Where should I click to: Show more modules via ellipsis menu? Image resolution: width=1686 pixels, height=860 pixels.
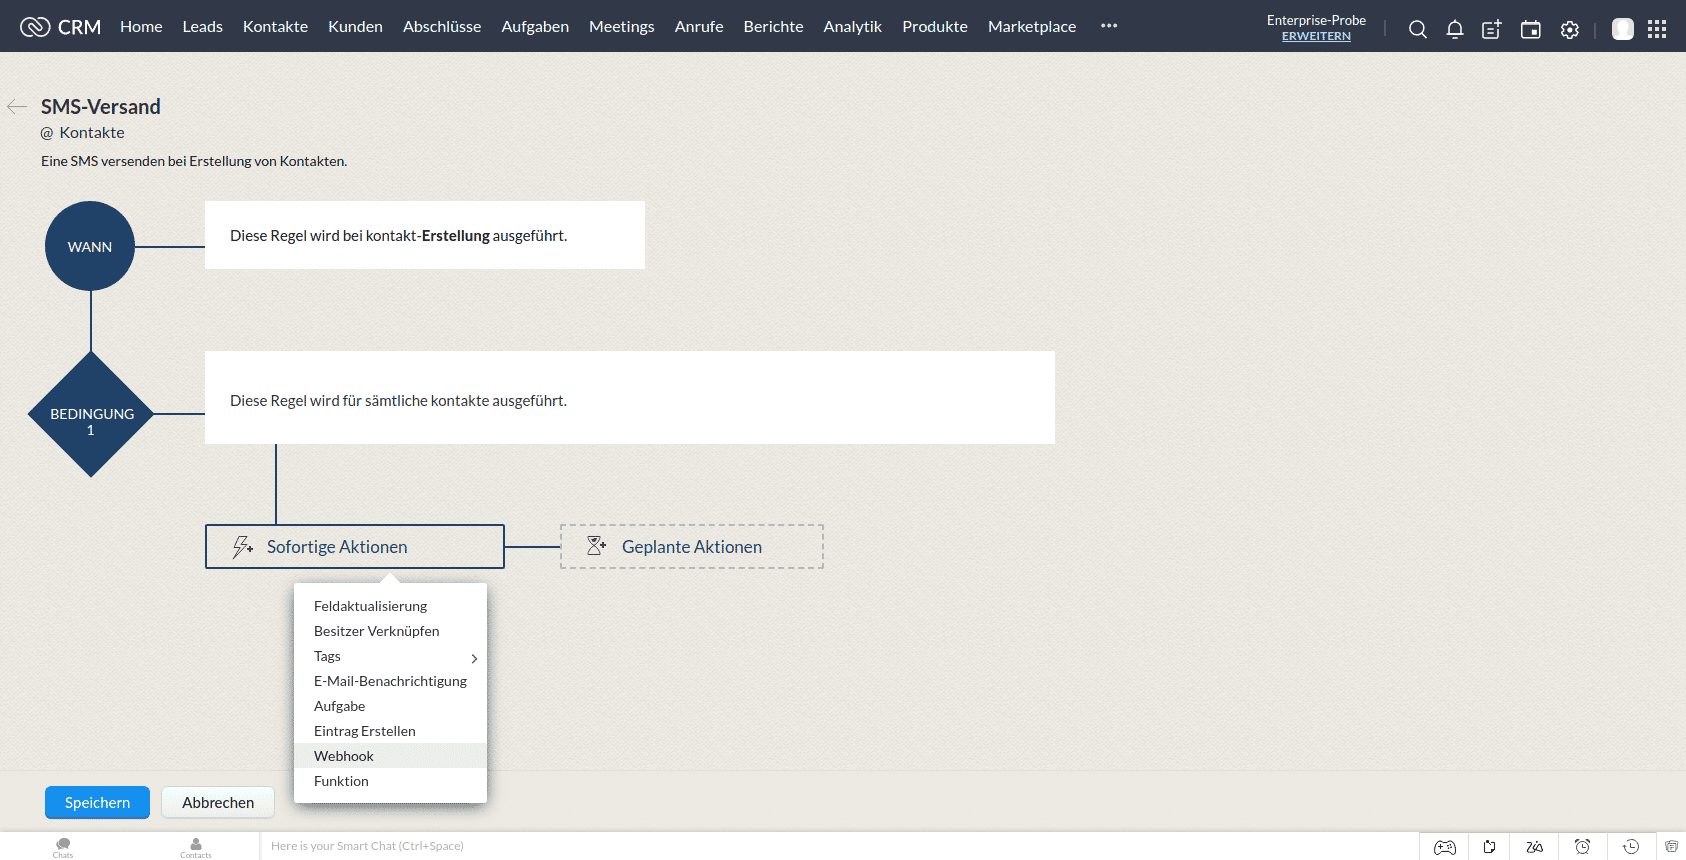pyautogui.click(x=1109, y=26)
